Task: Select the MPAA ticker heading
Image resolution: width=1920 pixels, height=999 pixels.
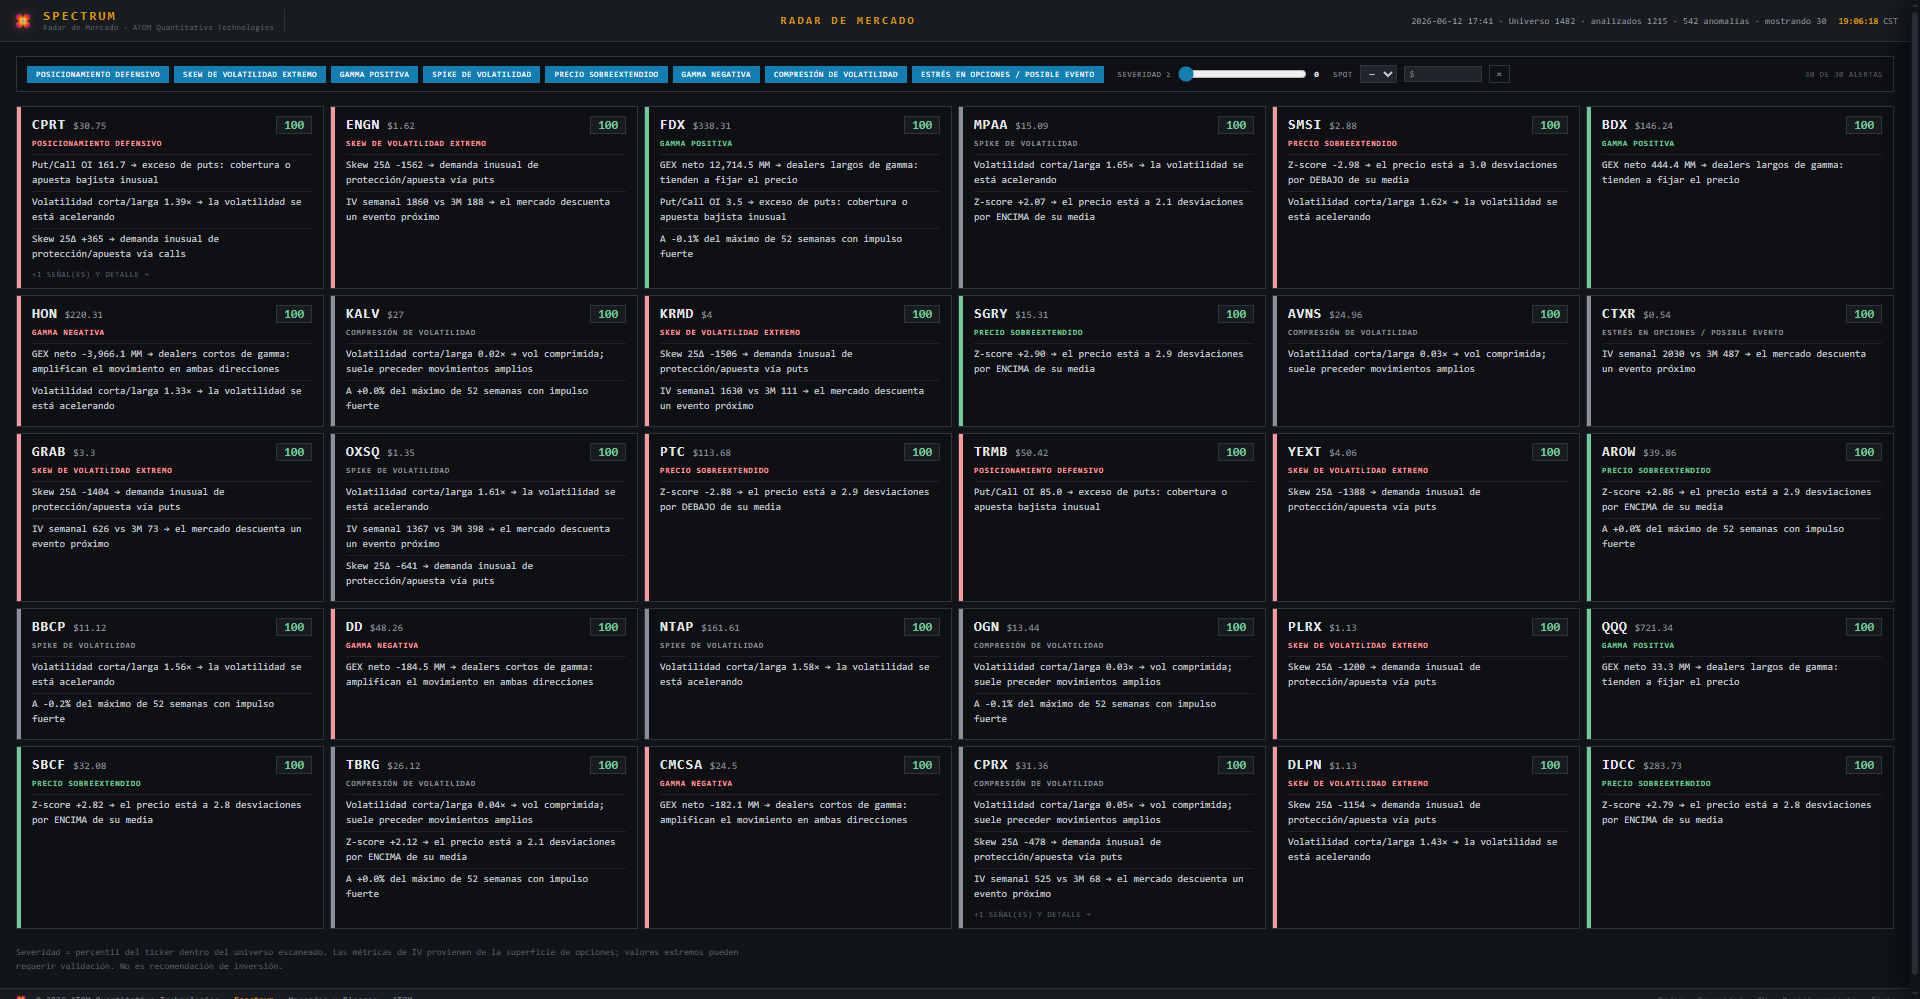Action: coord(990,125)
